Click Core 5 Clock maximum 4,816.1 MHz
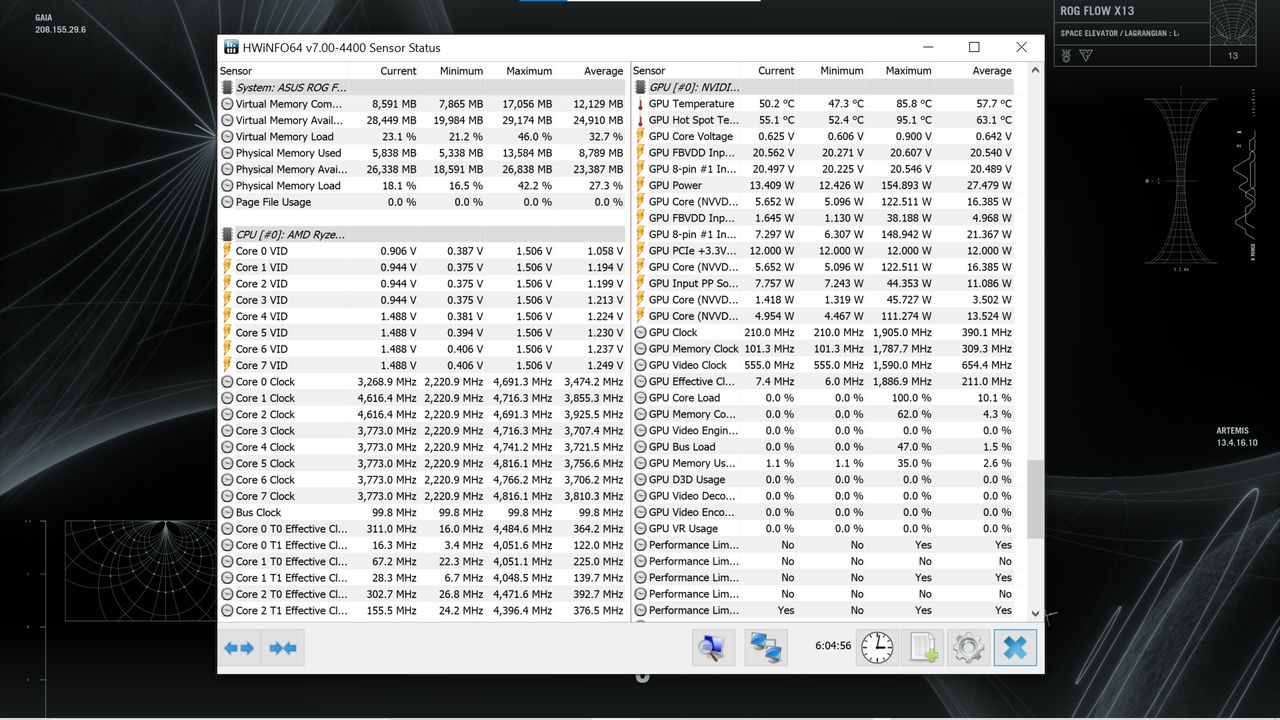The height and width of the screenshot is (720, 1280). 522,463
